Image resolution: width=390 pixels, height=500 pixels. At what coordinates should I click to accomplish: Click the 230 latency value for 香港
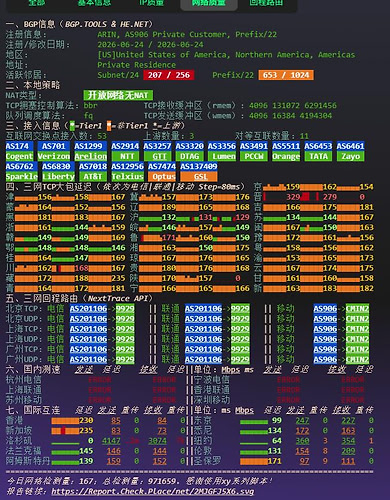[x=86, y=420]
